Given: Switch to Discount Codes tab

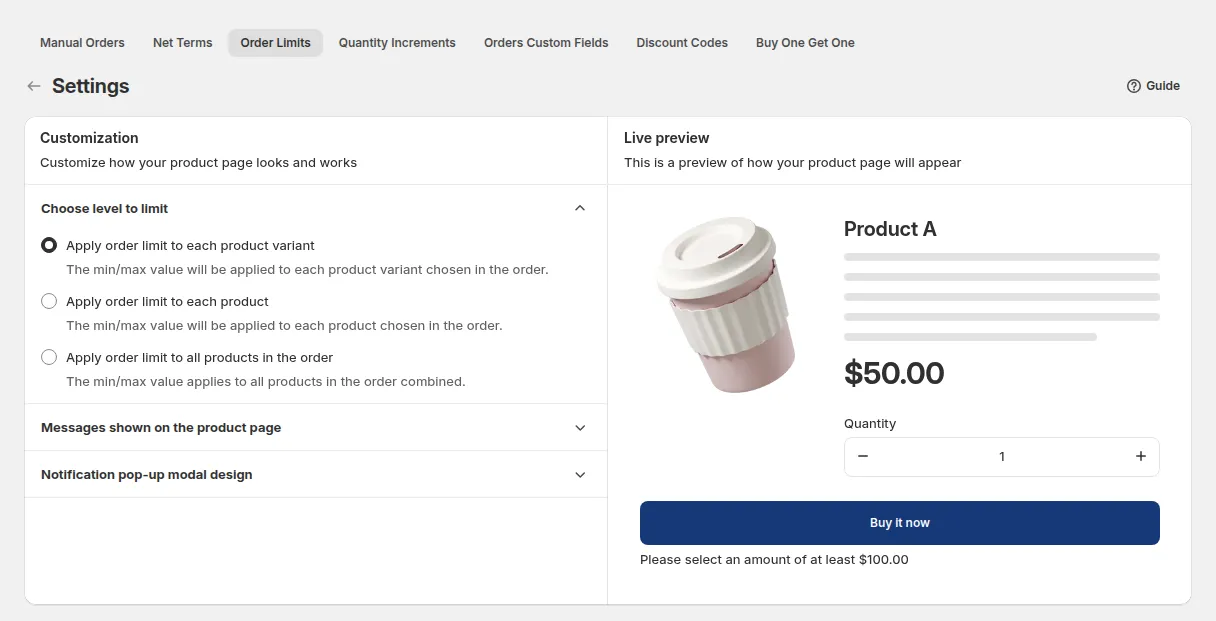Looking at the screenshot, I should pos(682,43).
